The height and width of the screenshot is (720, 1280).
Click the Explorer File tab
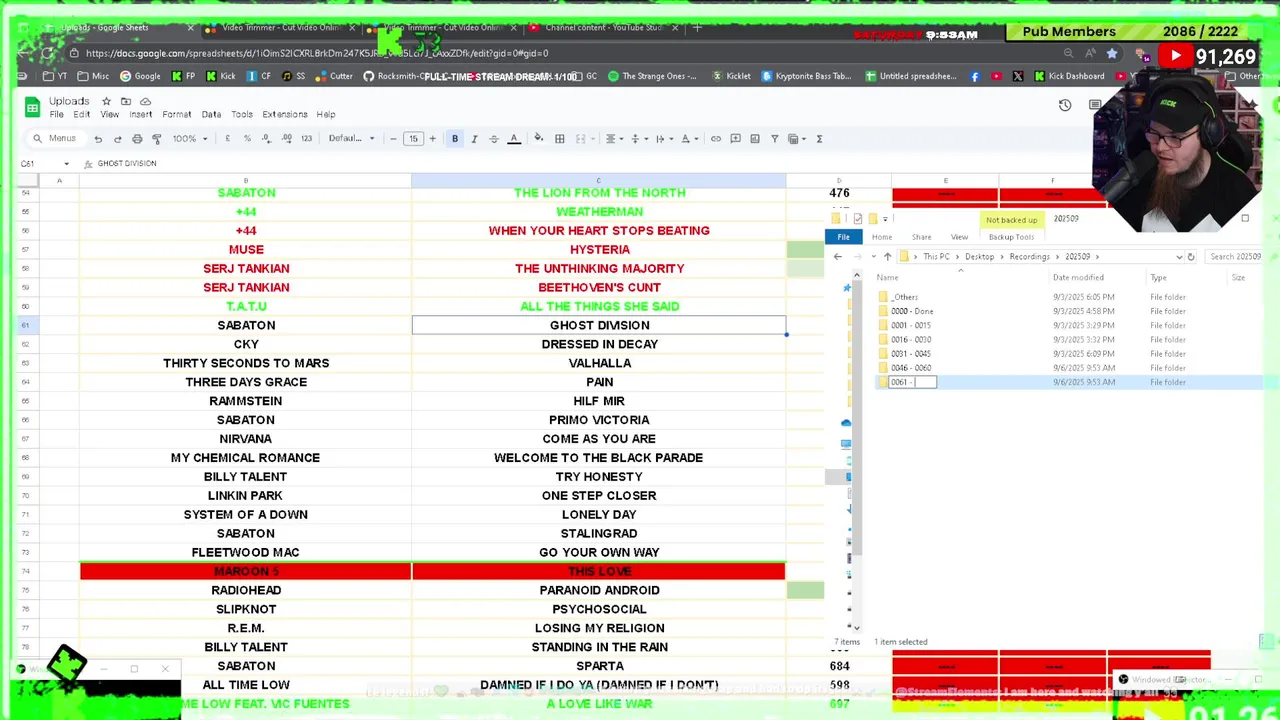(x=843, y=237)
